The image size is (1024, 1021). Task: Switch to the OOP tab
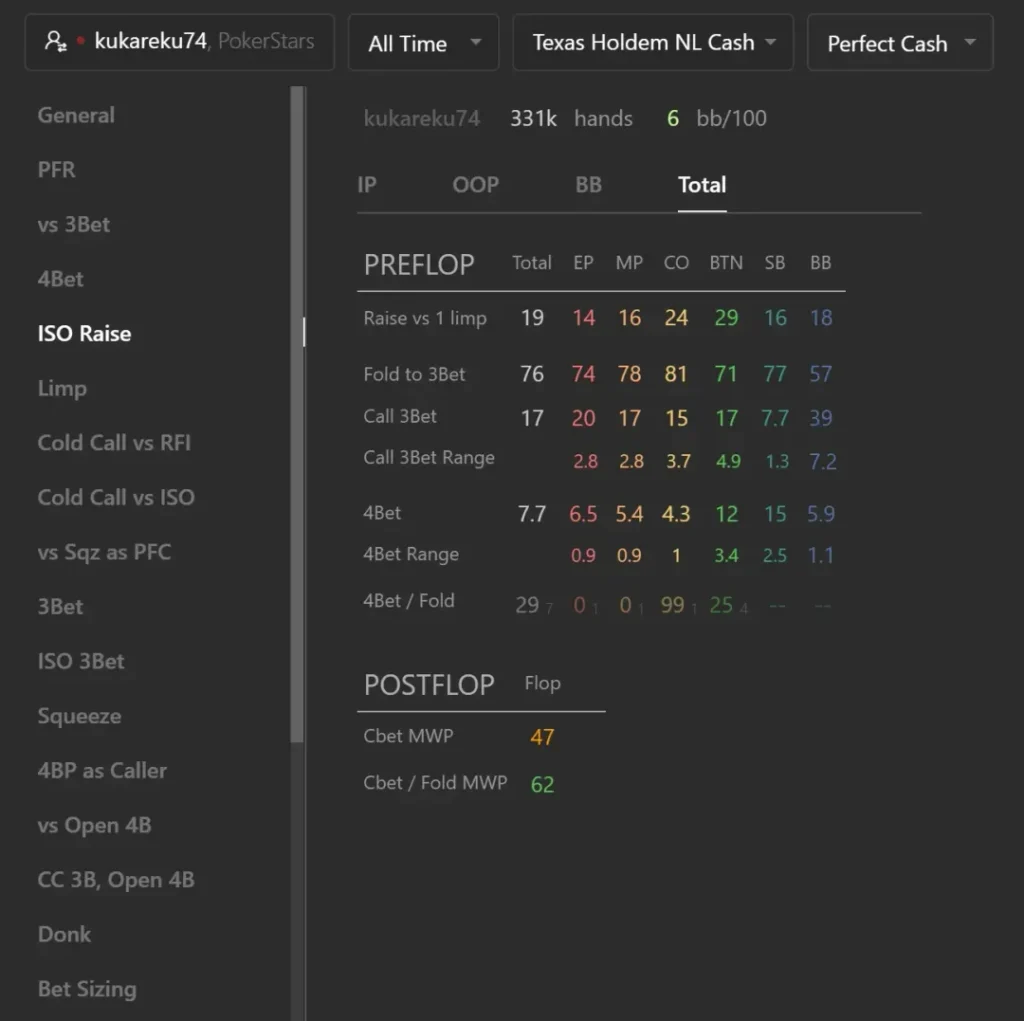tap(475, 185)
